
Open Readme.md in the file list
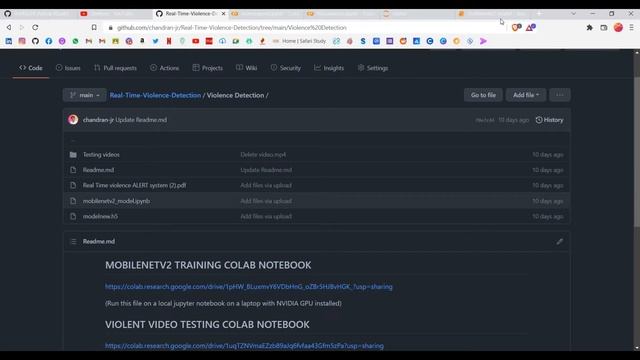coord(98,170)
